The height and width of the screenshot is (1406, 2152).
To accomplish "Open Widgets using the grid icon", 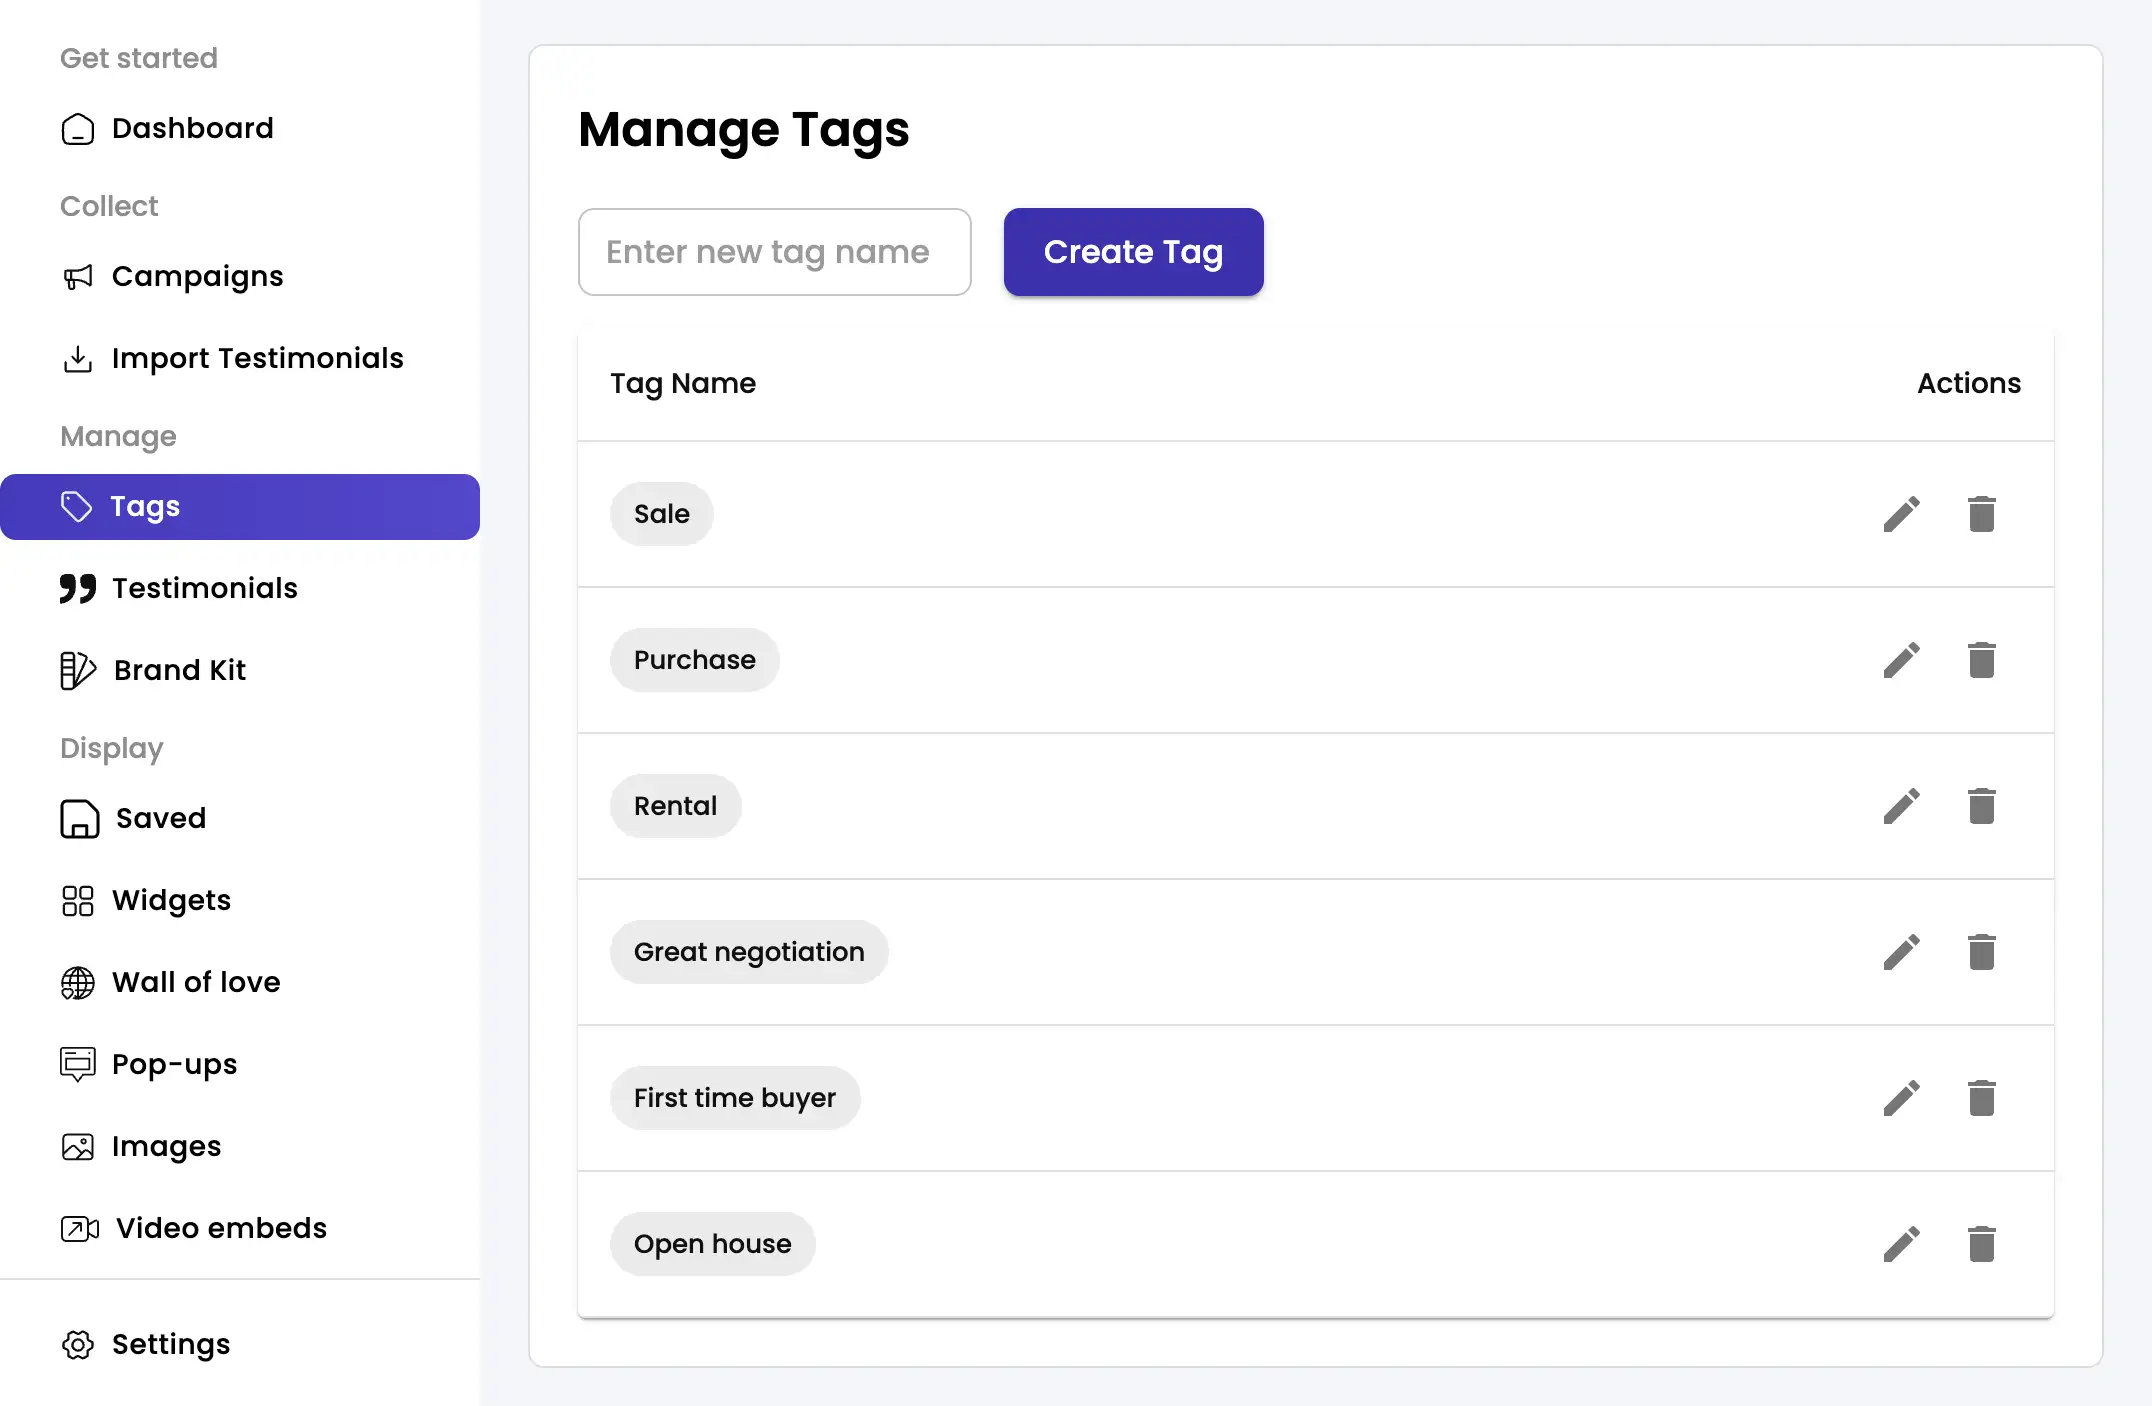I will (78, 901).
